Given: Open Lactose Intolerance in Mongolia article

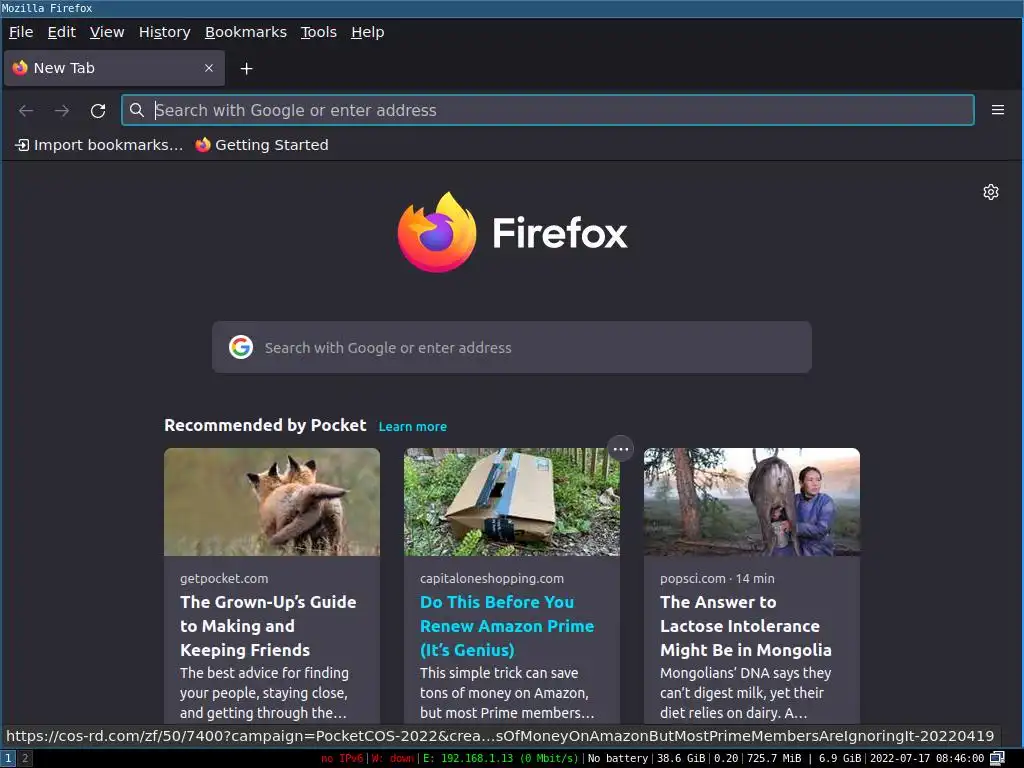Looking at the screenshot, I should point(746,626).
